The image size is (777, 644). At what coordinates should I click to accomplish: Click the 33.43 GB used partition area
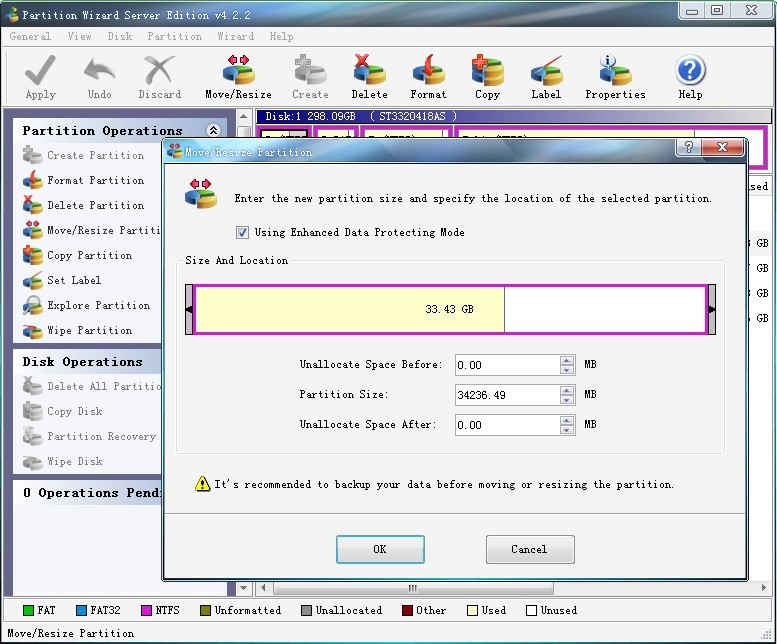tap(350, 309)
